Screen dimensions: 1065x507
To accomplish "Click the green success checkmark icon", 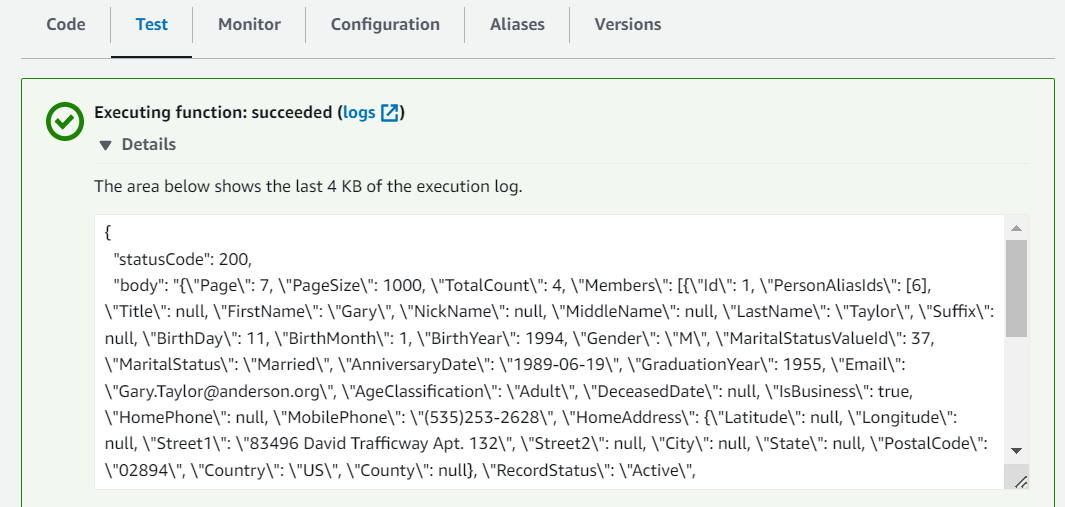I will (x=65, y=122).
